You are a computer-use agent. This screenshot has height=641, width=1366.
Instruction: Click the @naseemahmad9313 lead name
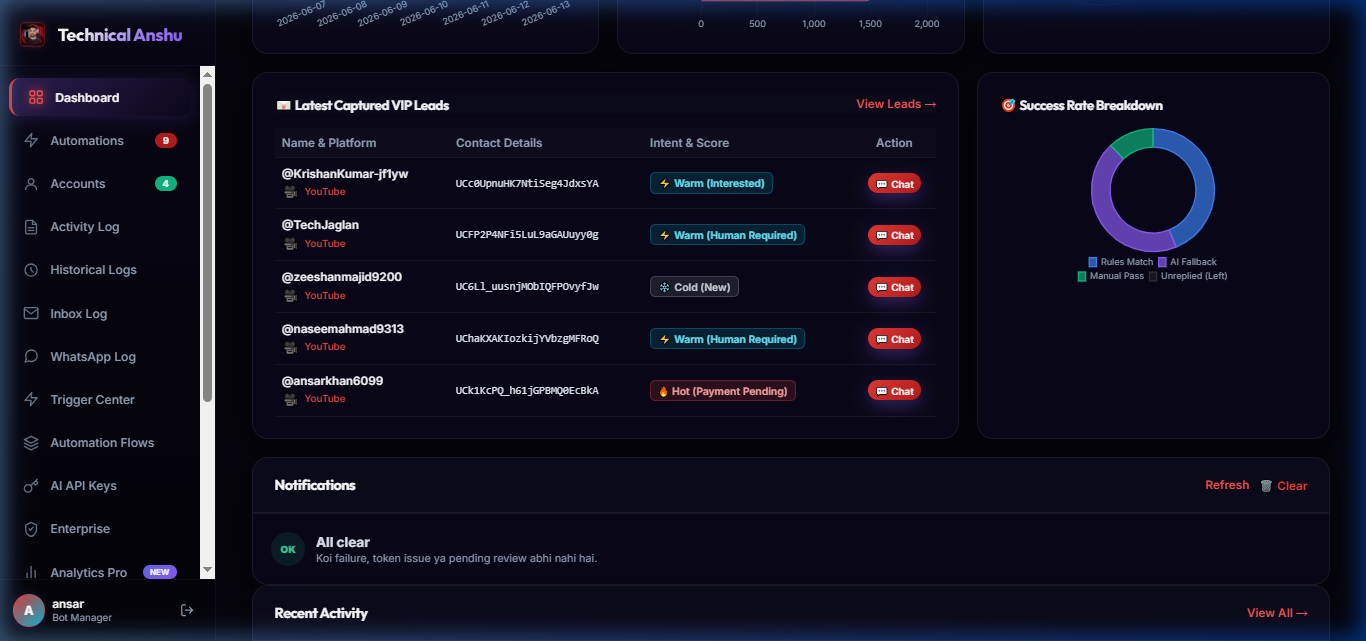pyautogui.click(x=343, y=329)
